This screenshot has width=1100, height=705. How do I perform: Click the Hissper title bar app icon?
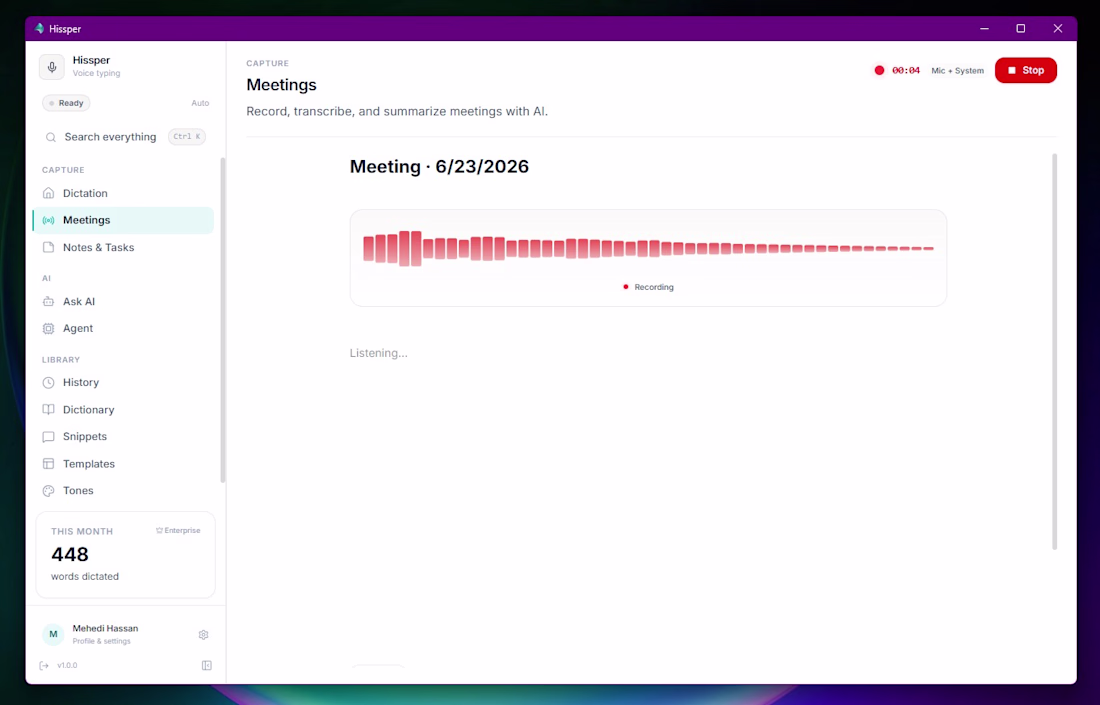point(39,29)
